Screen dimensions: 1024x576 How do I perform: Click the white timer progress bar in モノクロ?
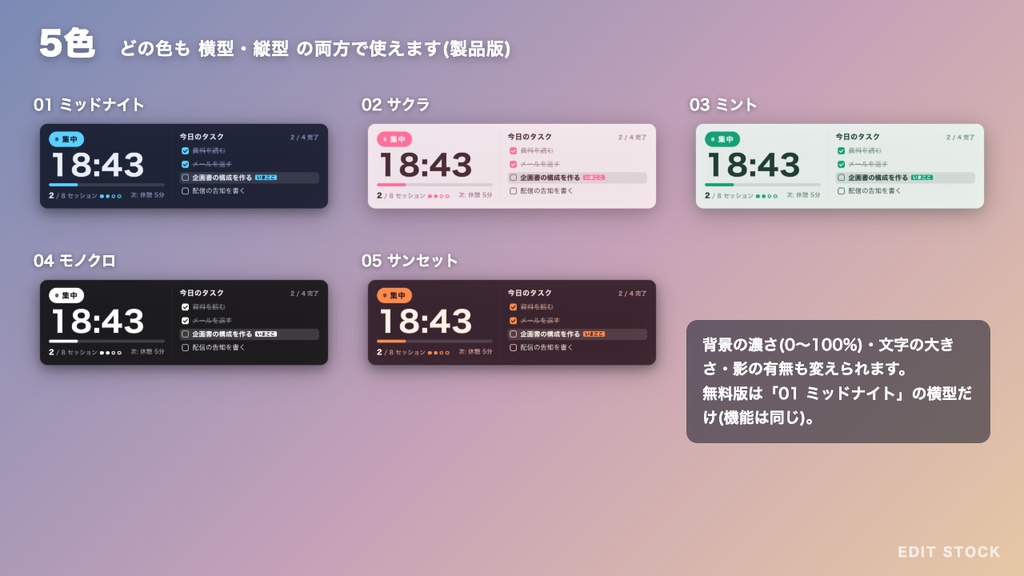click(x=106, y=341)
